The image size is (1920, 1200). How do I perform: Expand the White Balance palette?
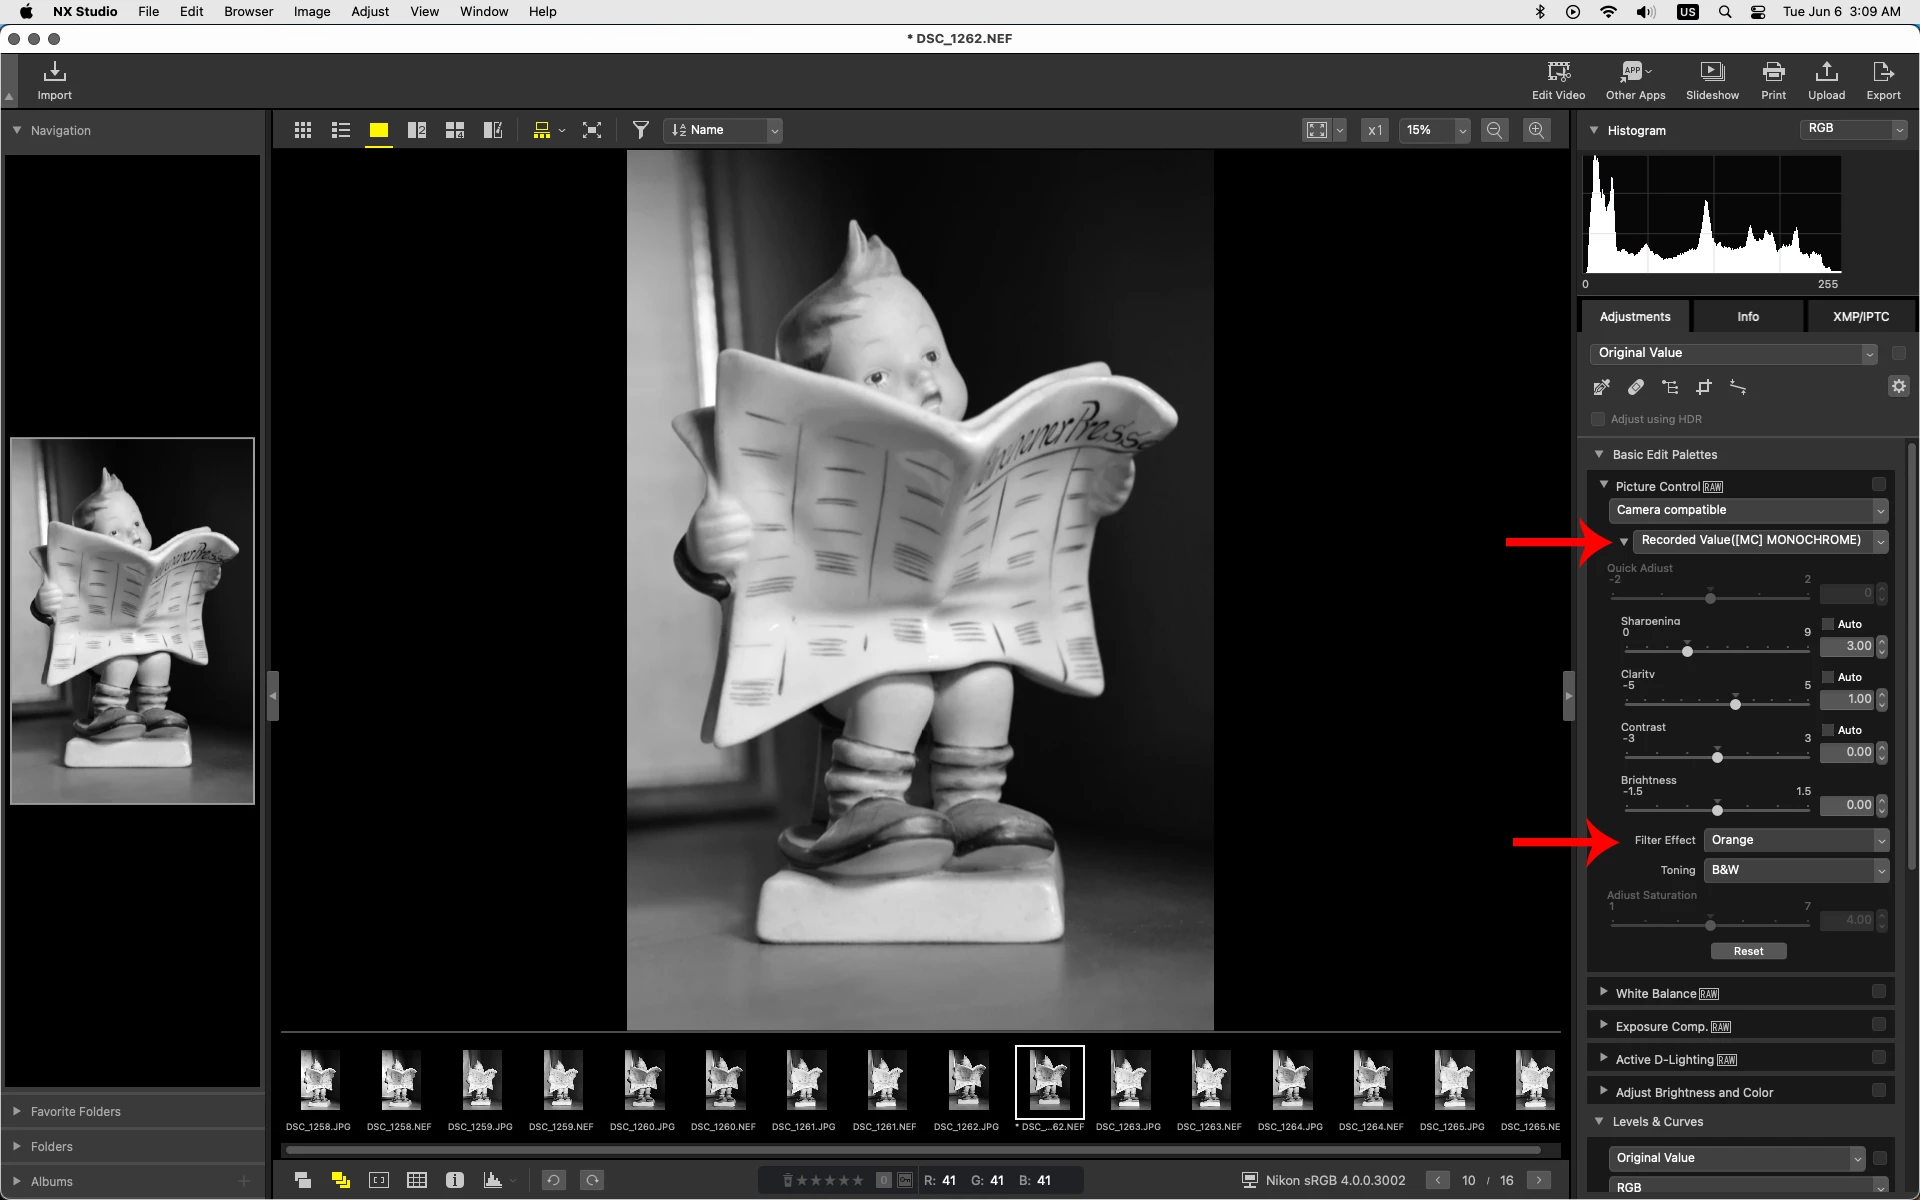point(1604,992)
